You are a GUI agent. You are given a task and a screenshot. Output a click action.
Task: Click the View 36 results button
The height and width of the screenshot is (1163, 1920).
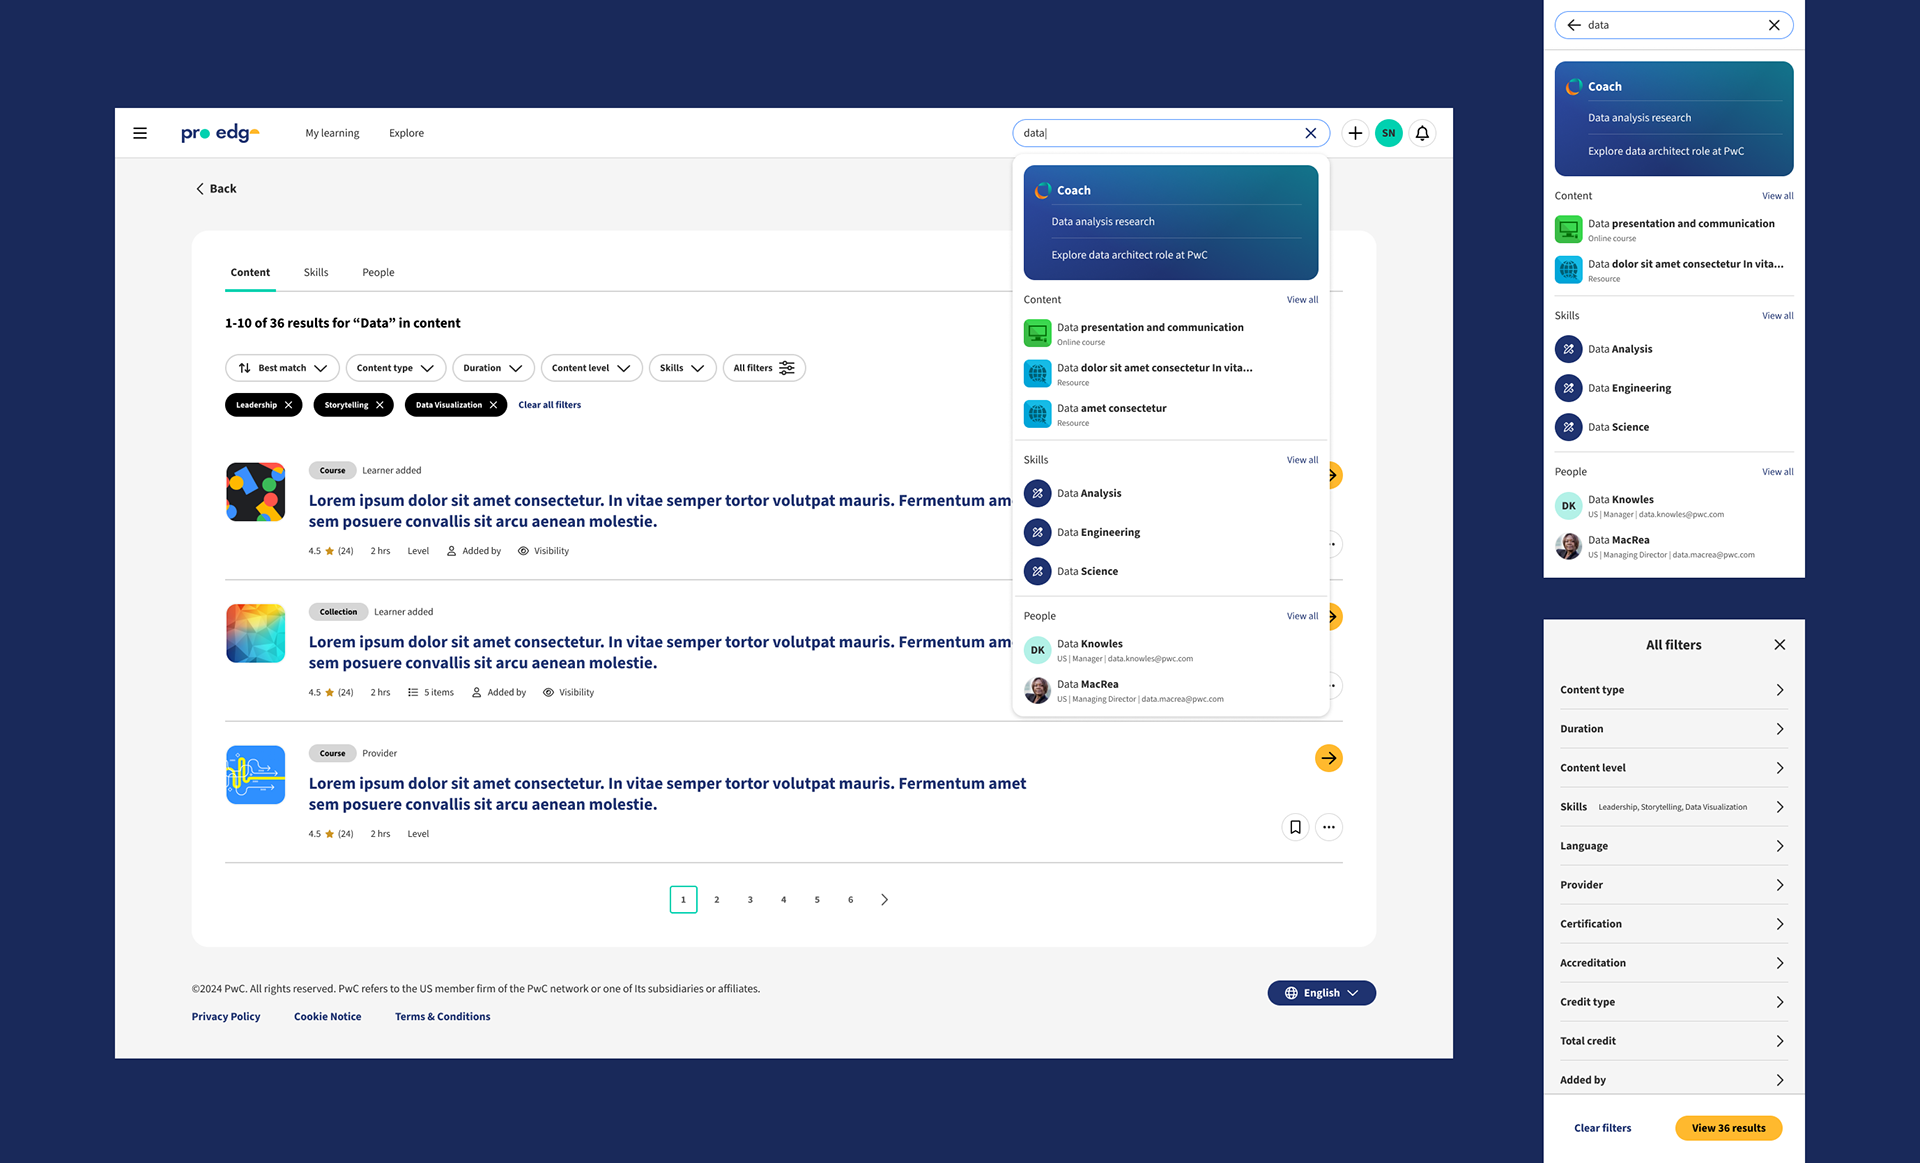tap(1728, 1128)
